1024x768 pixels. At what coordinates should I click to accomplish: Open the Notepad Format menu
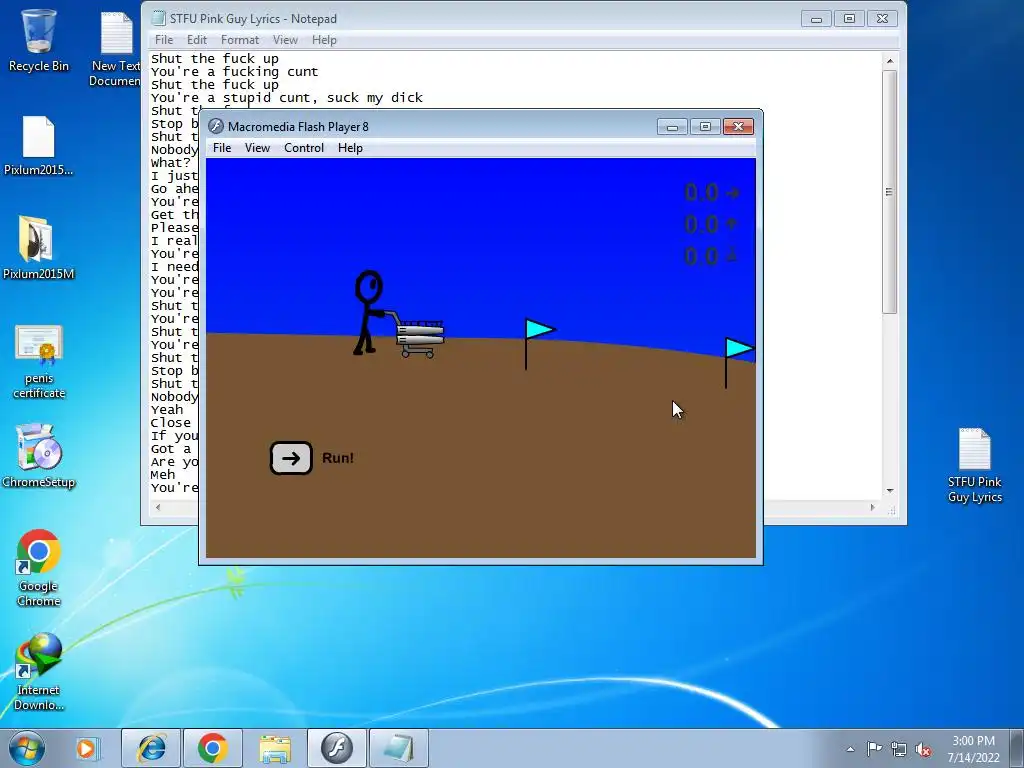(240, 40)
